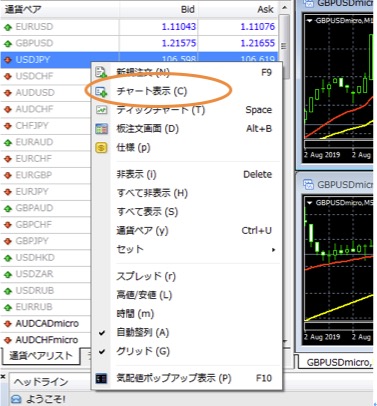Select the USDZAR symbol row
Screen dimensions: 377x406
click(x=46, y=274)
